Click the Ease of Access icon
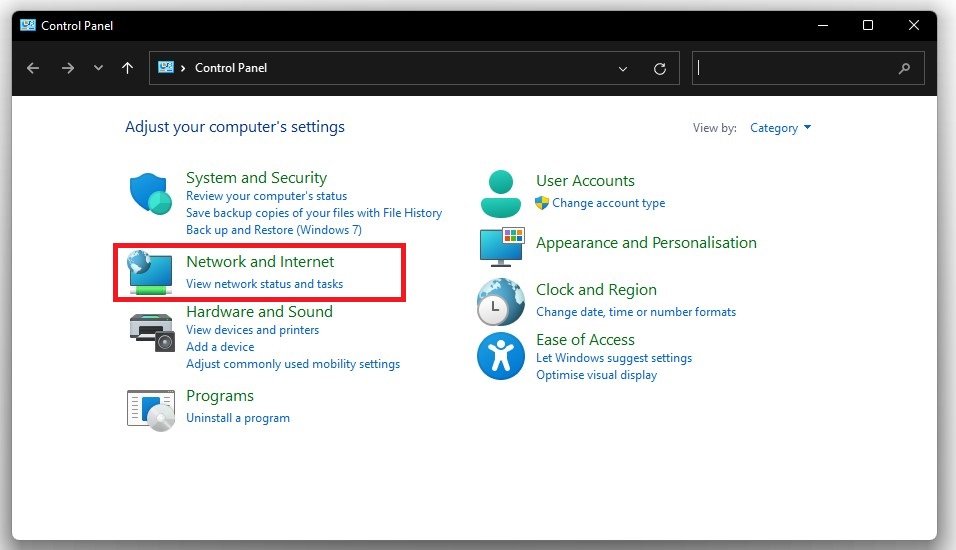 point(501,356)
